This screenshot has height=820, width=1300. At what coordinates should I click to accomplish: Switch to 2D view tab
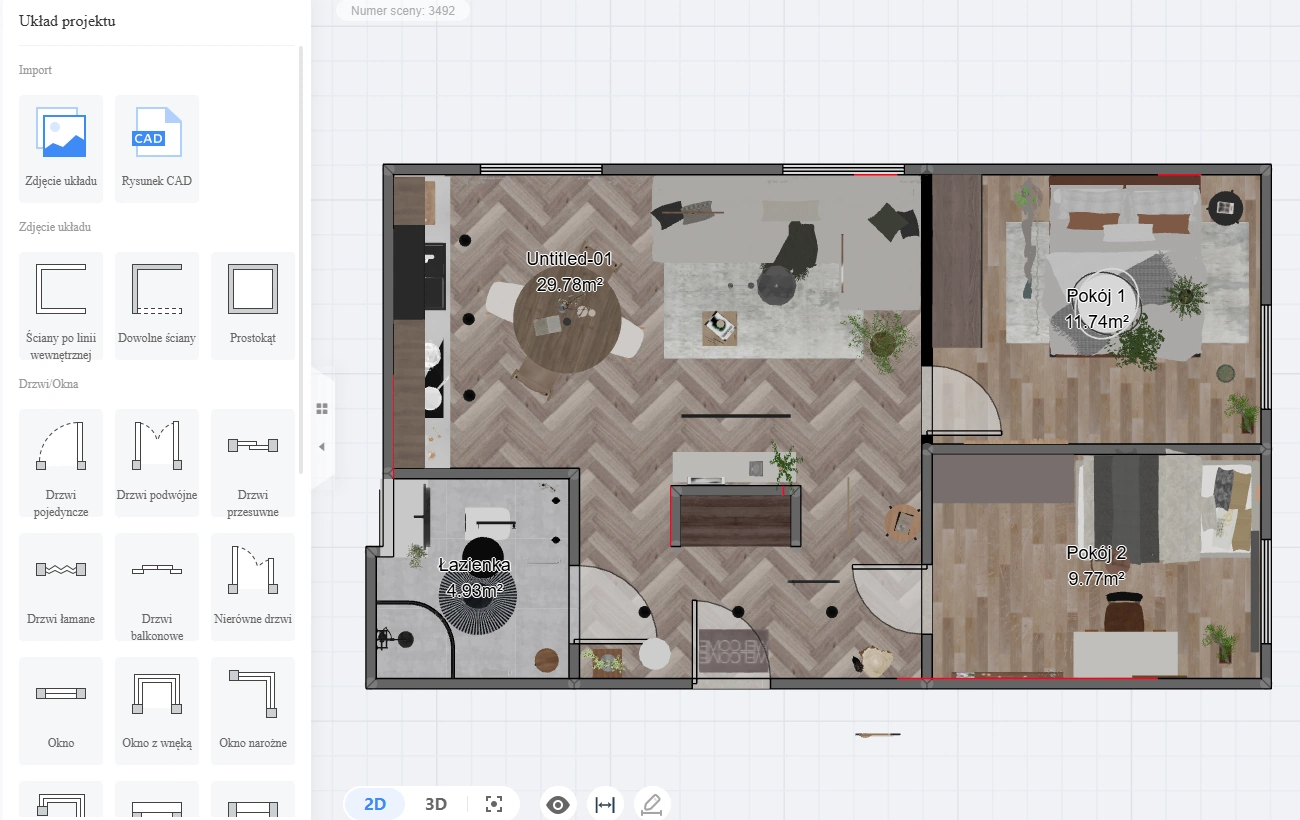375,804
